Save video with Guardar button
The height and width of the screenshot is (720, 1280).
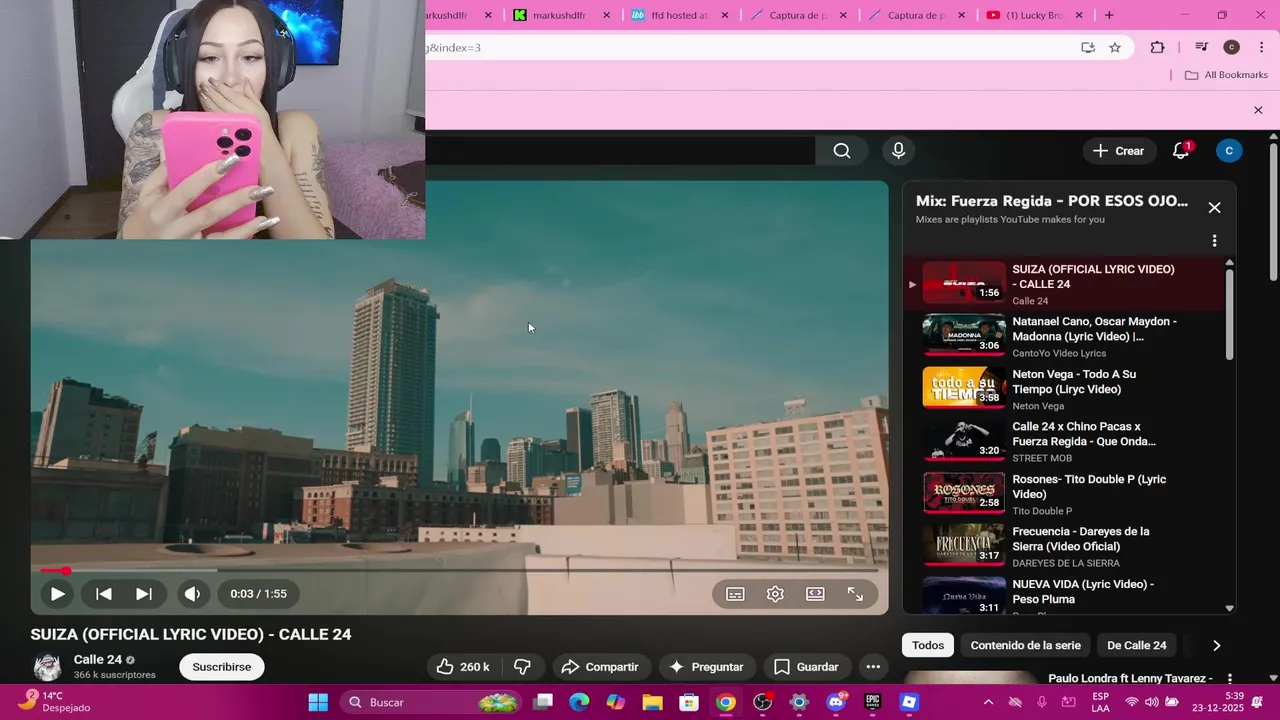pos(806,667)
